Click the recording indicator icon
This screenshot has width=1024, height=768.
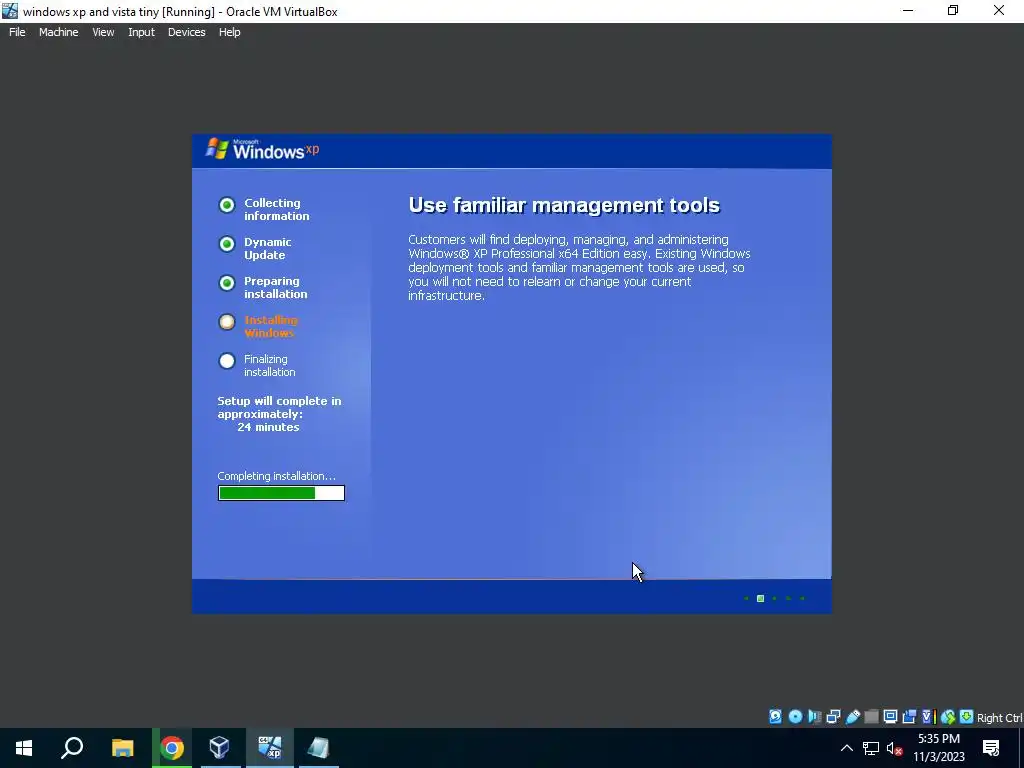(909, 717)
